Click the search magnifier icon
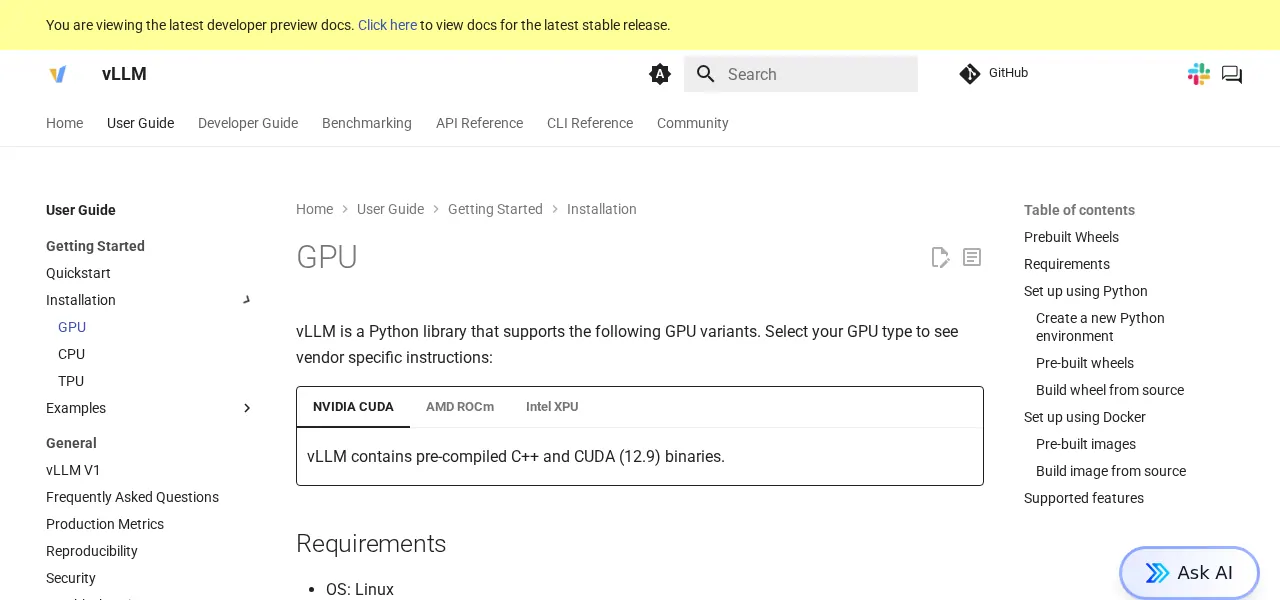 (706, 74)
